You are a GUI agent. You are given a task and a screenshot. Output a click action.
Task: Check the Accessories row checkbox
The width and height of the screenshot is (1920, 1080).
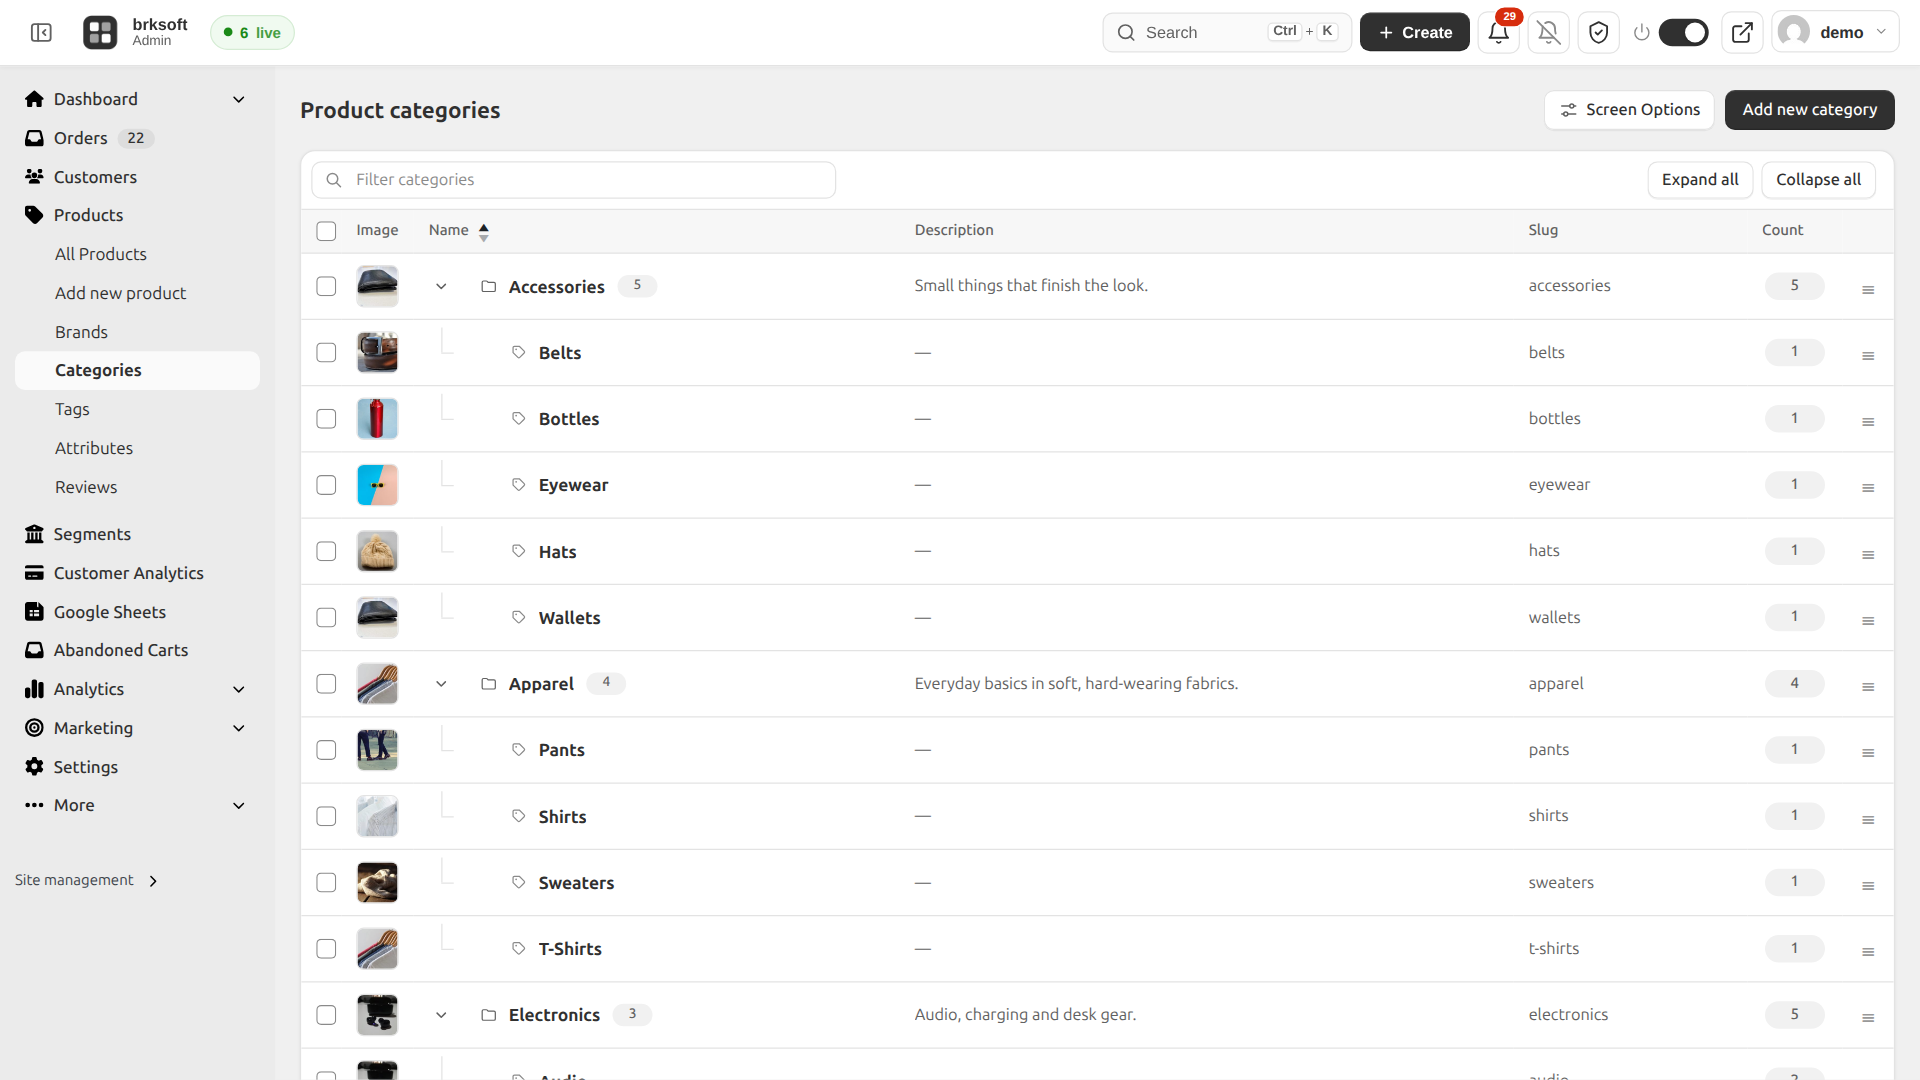326,286
